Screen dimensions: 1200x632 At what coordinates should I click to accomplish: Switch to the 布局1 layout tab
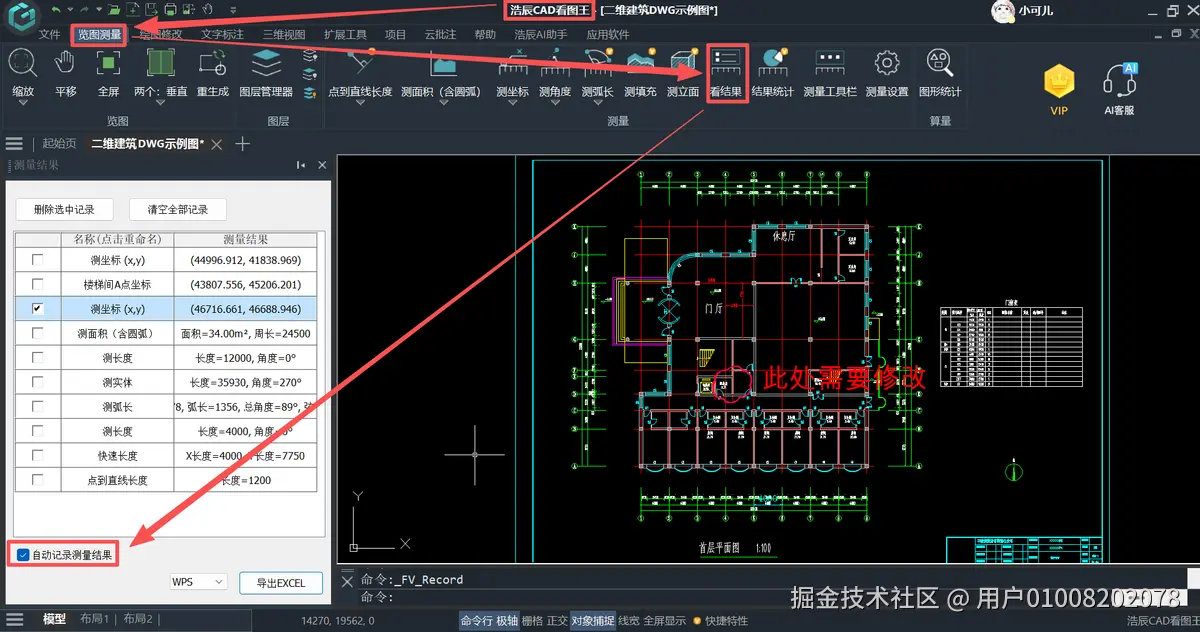[94, 620]
